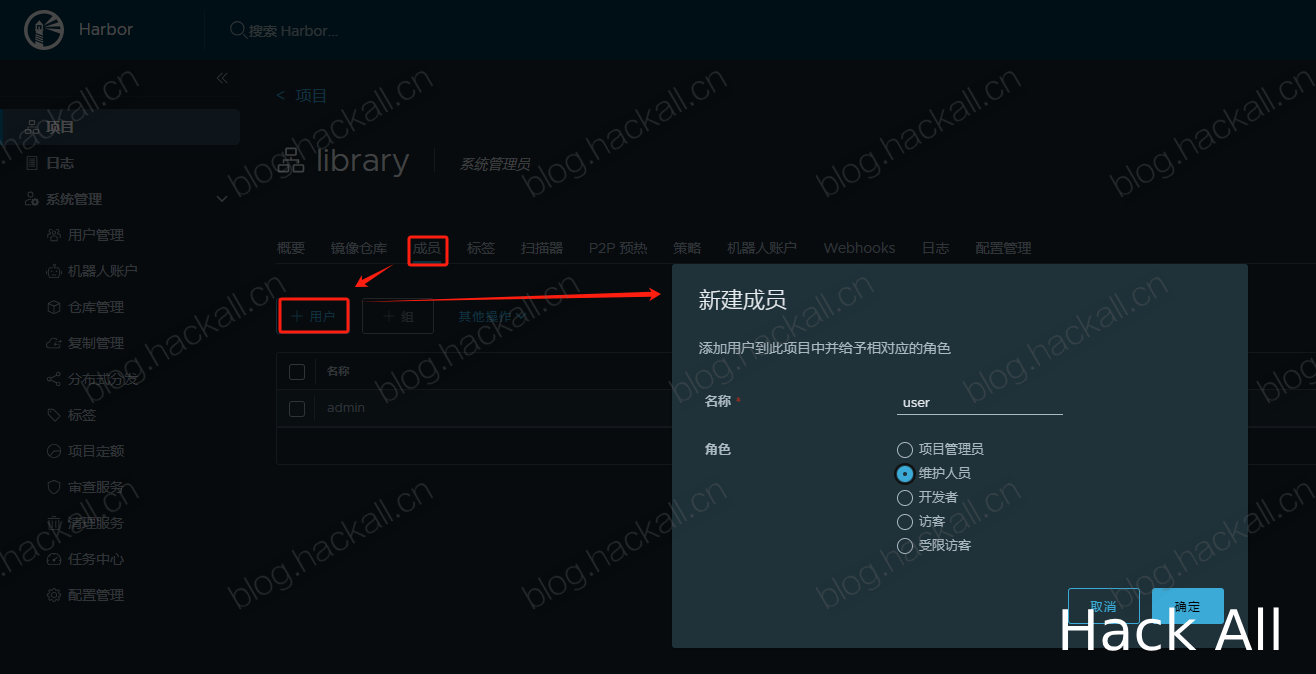Click the Harbor title text
1316x674 pixels.
[x=106, y=29]
